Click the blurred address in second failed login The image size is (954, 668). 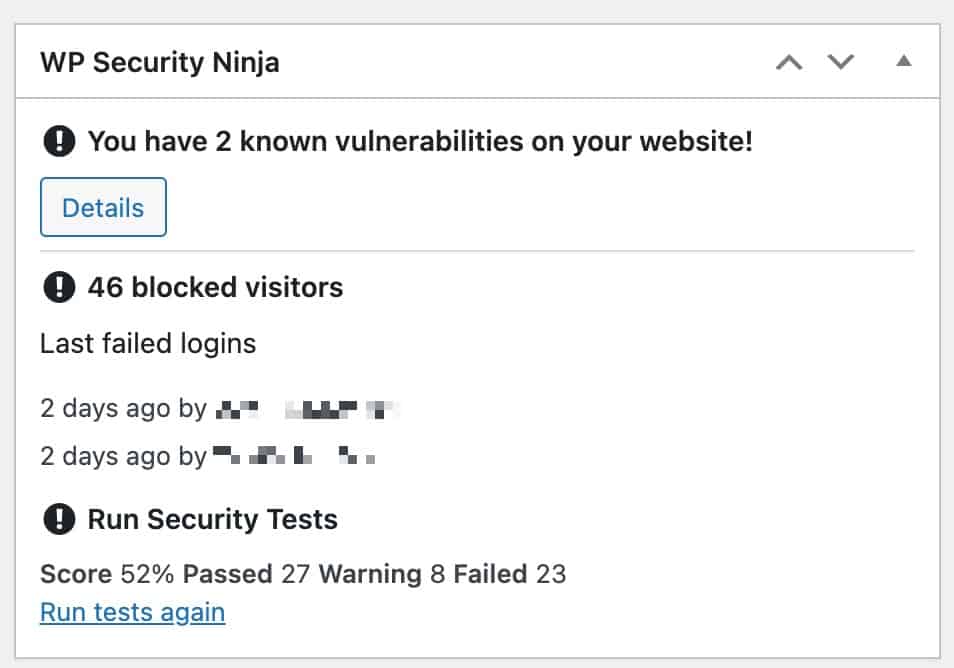(295, 458)
